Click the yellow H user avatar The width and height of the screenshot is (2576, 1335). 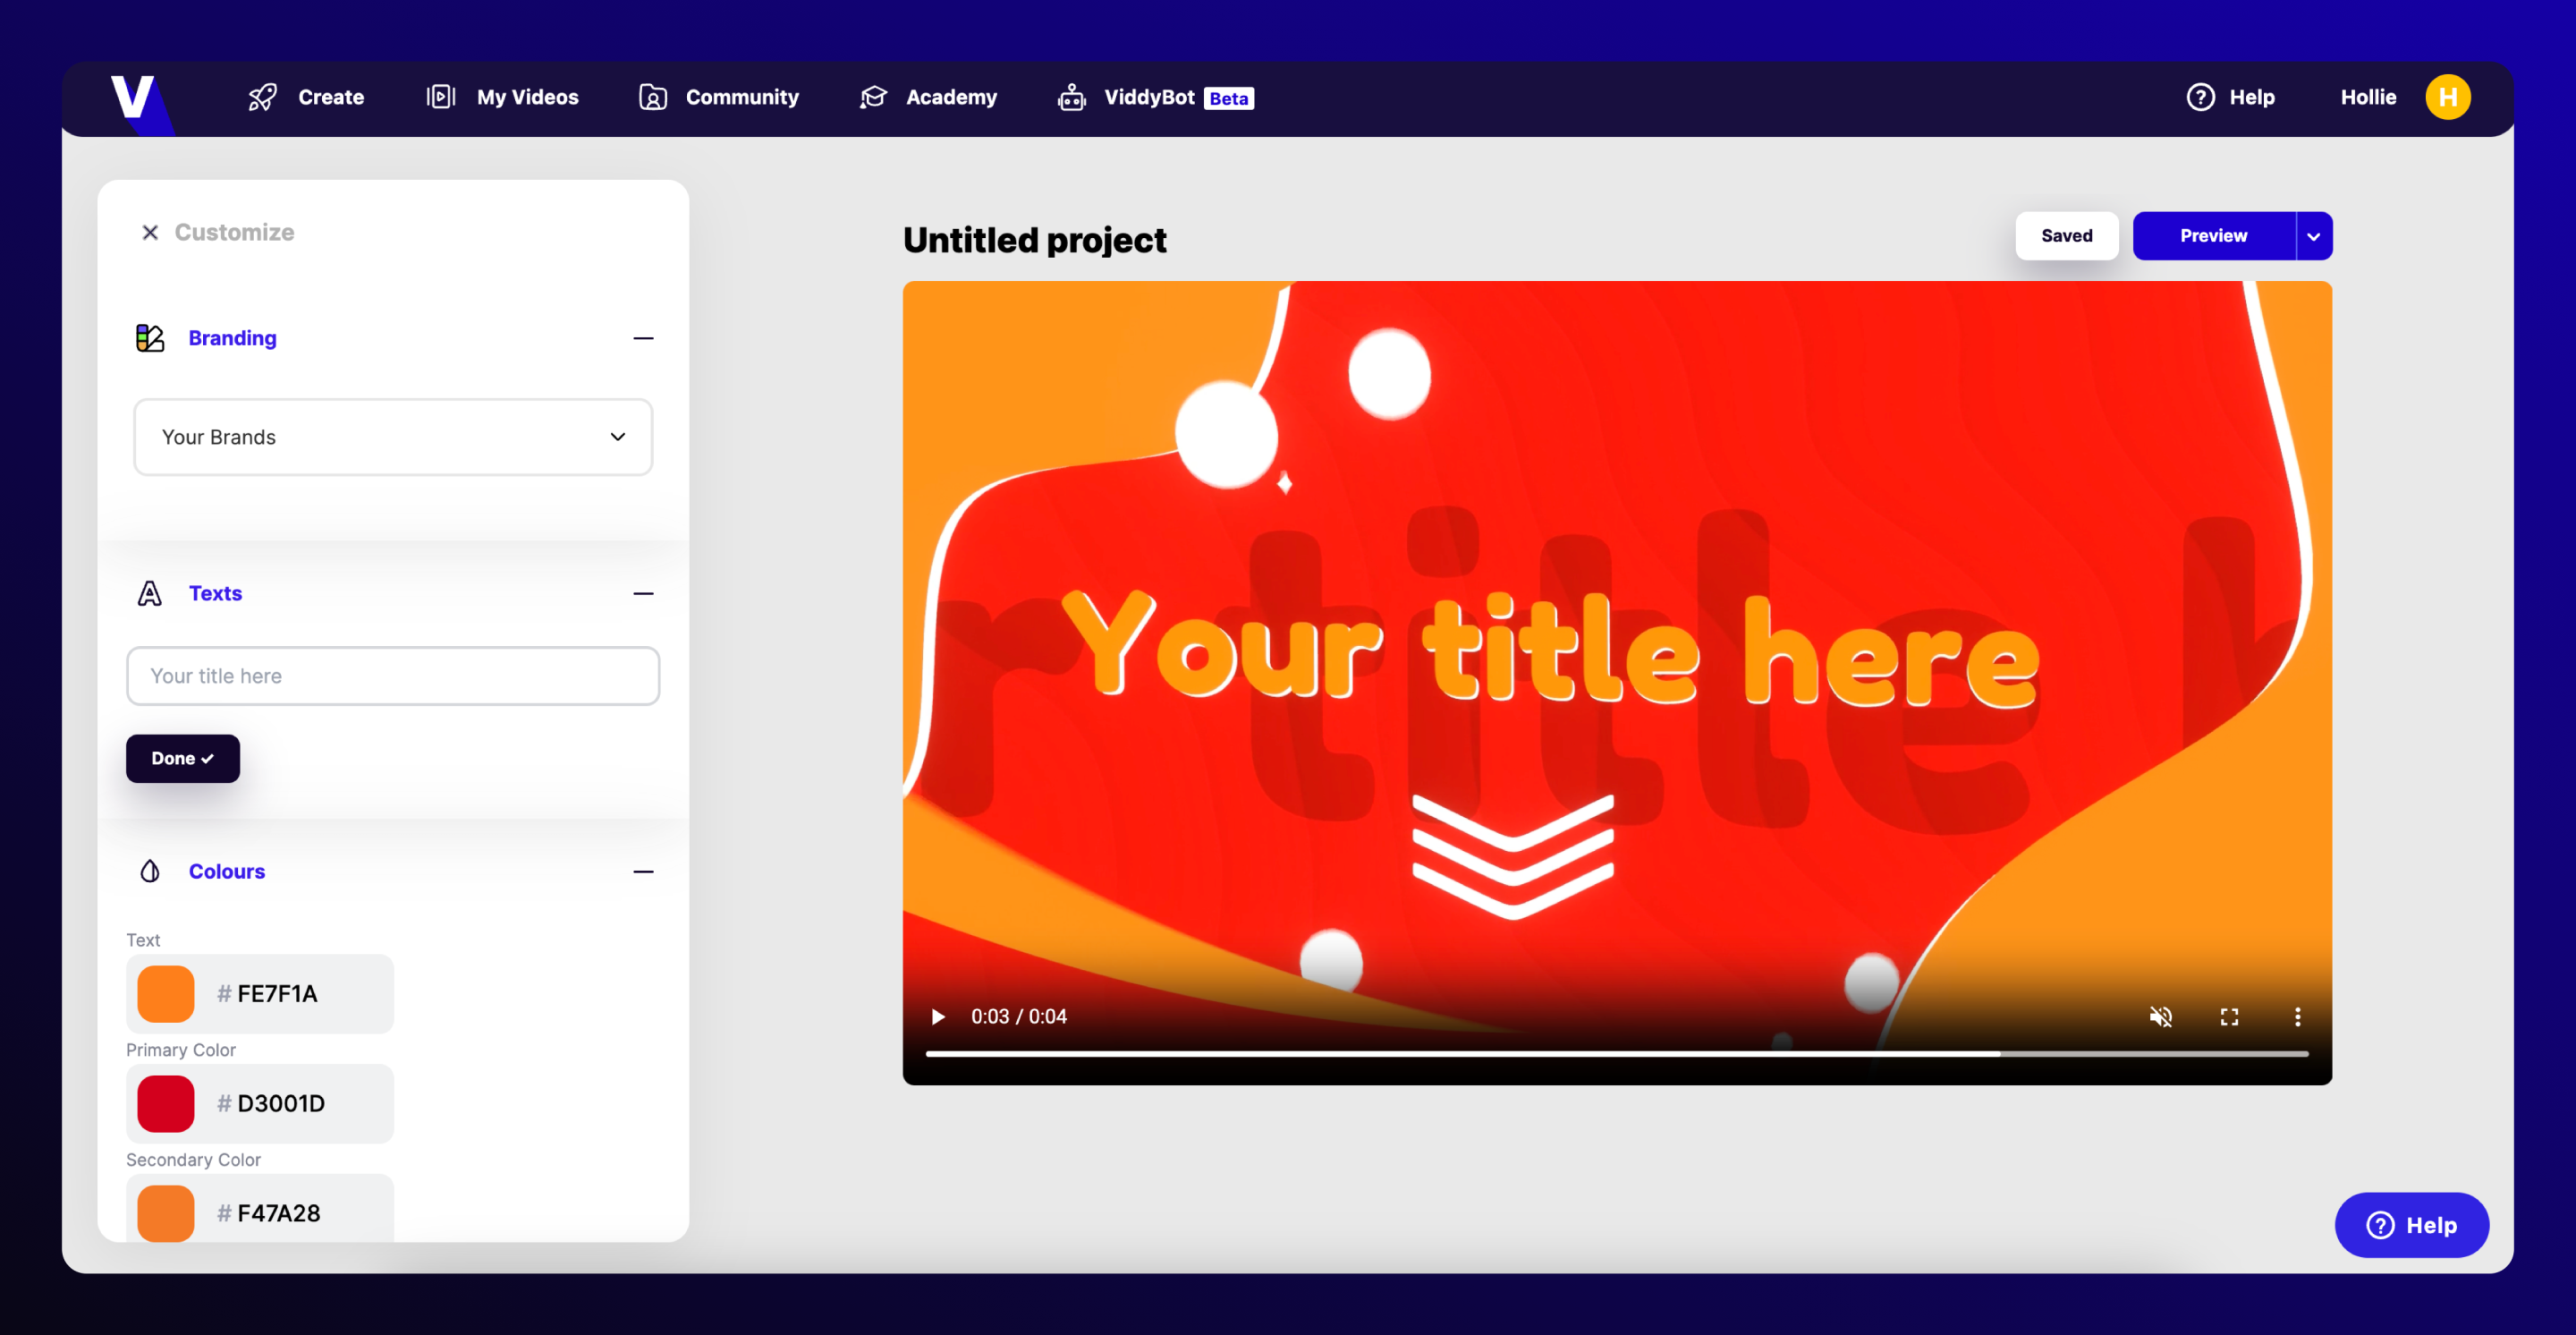click(2447, 97)
